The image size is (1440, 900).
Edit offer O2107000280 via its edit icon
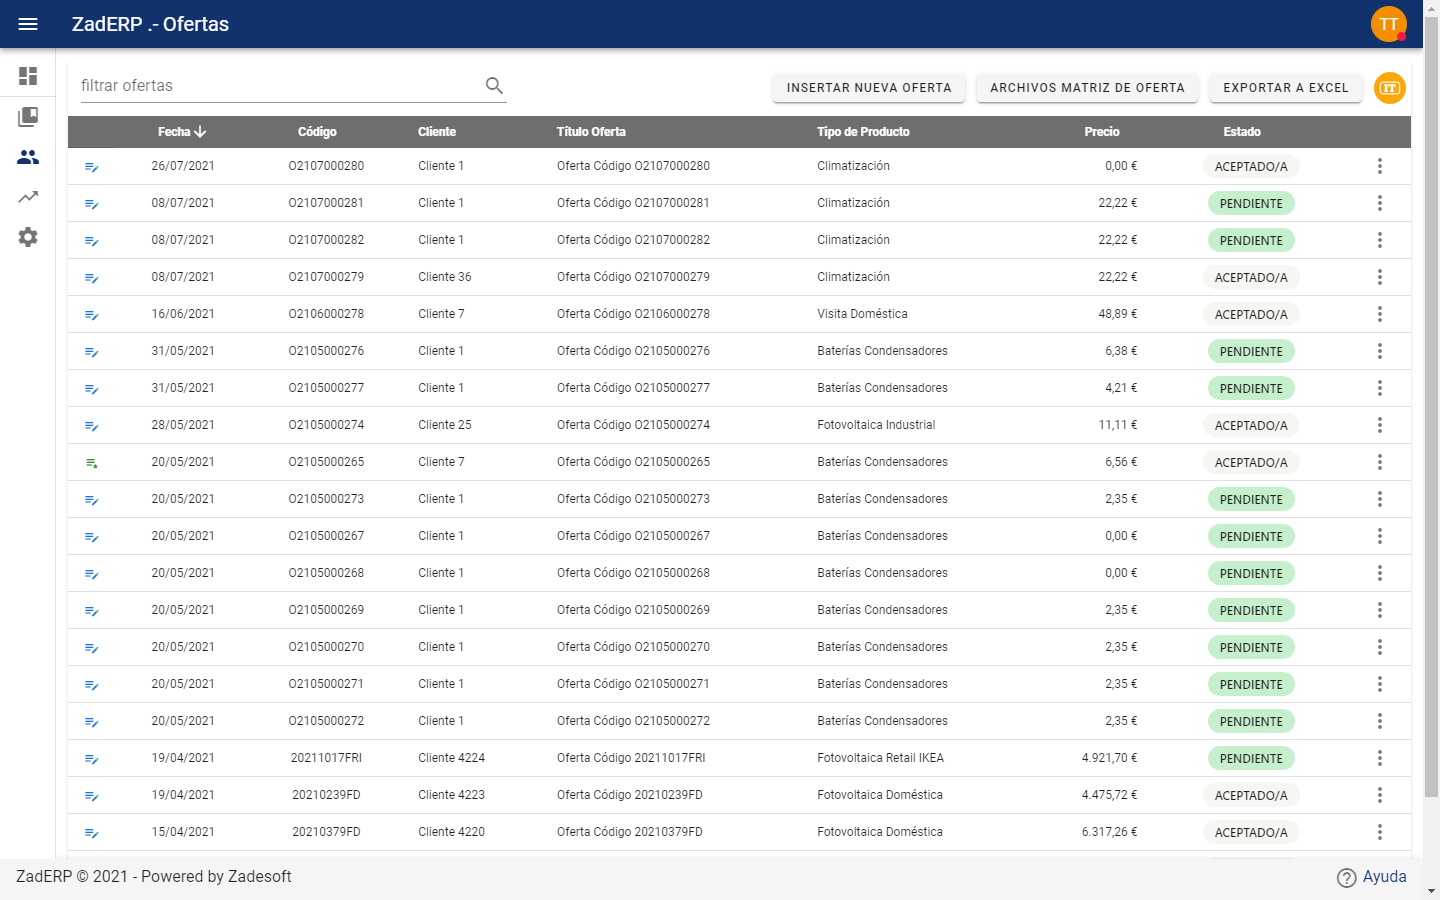coord(91,167)
